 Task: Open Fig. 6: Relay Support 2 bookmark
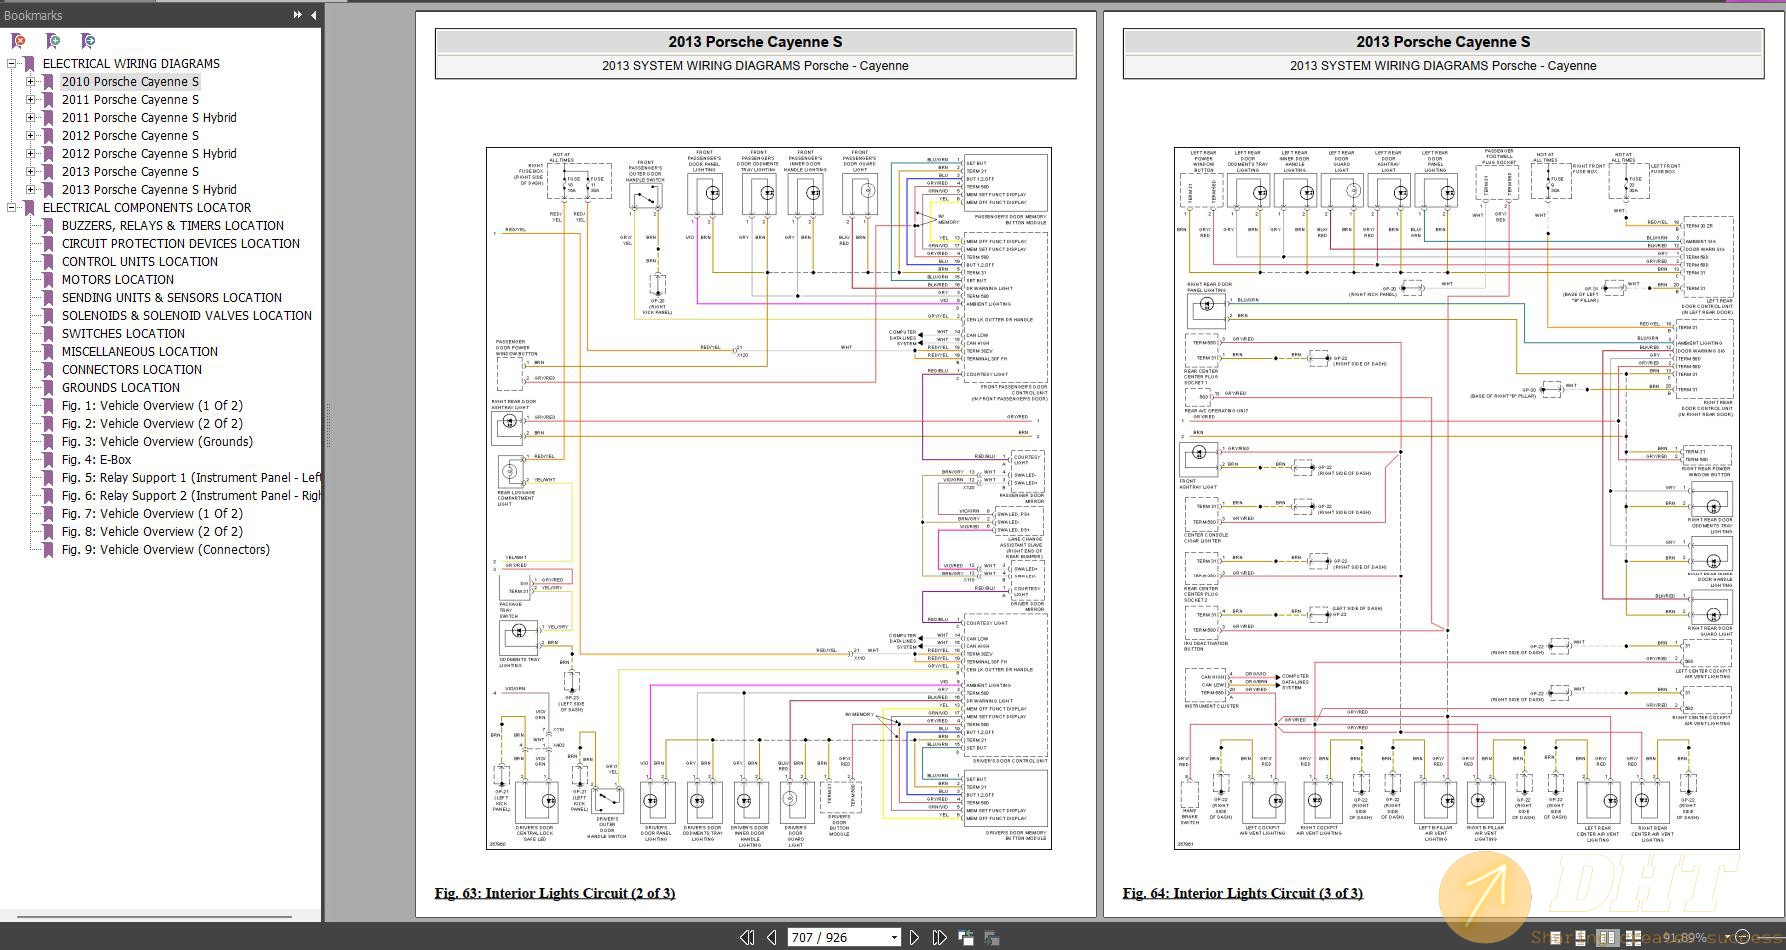coord(190,496)
